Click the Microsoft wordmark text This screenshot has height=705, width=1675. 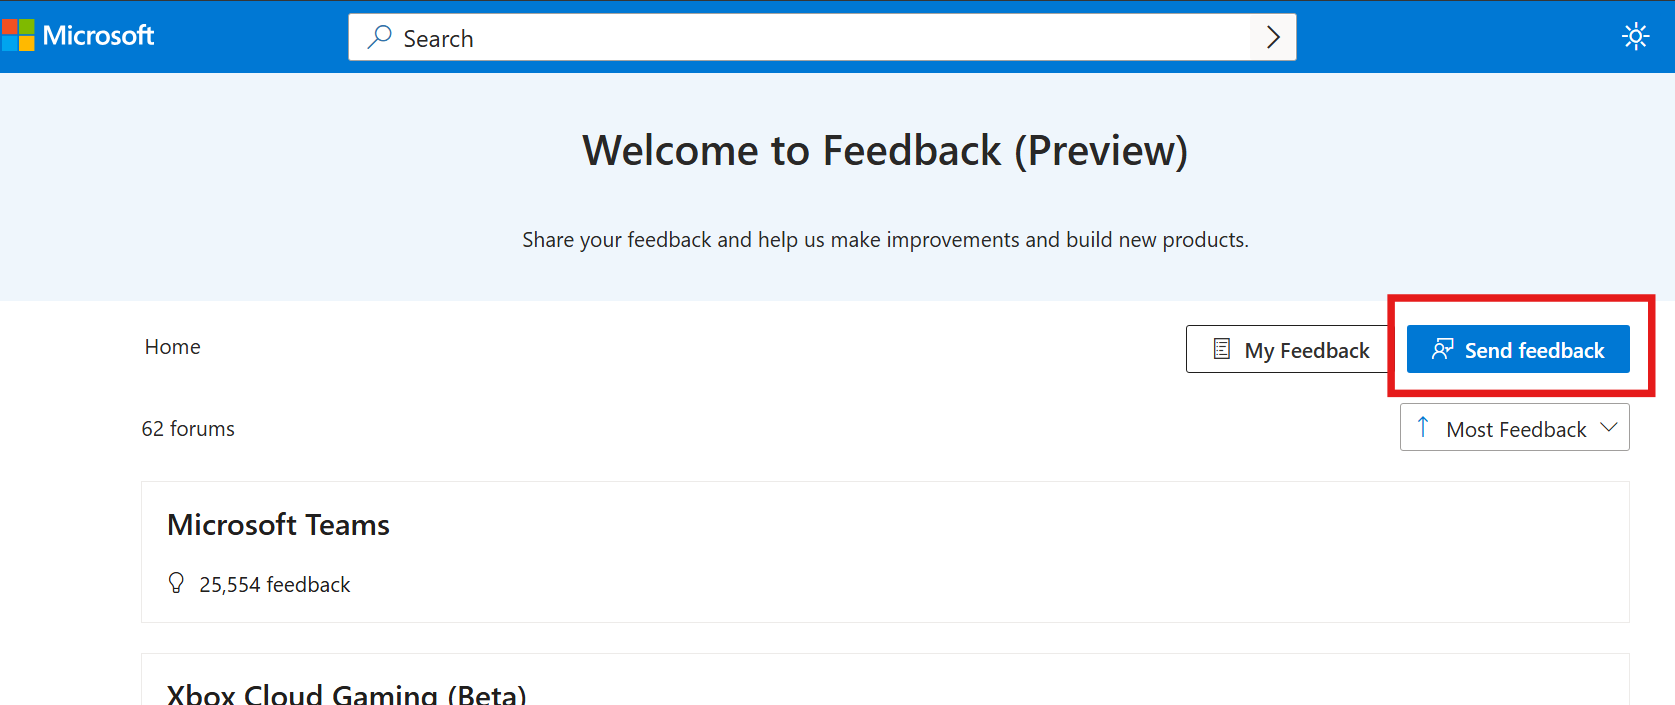98,36
